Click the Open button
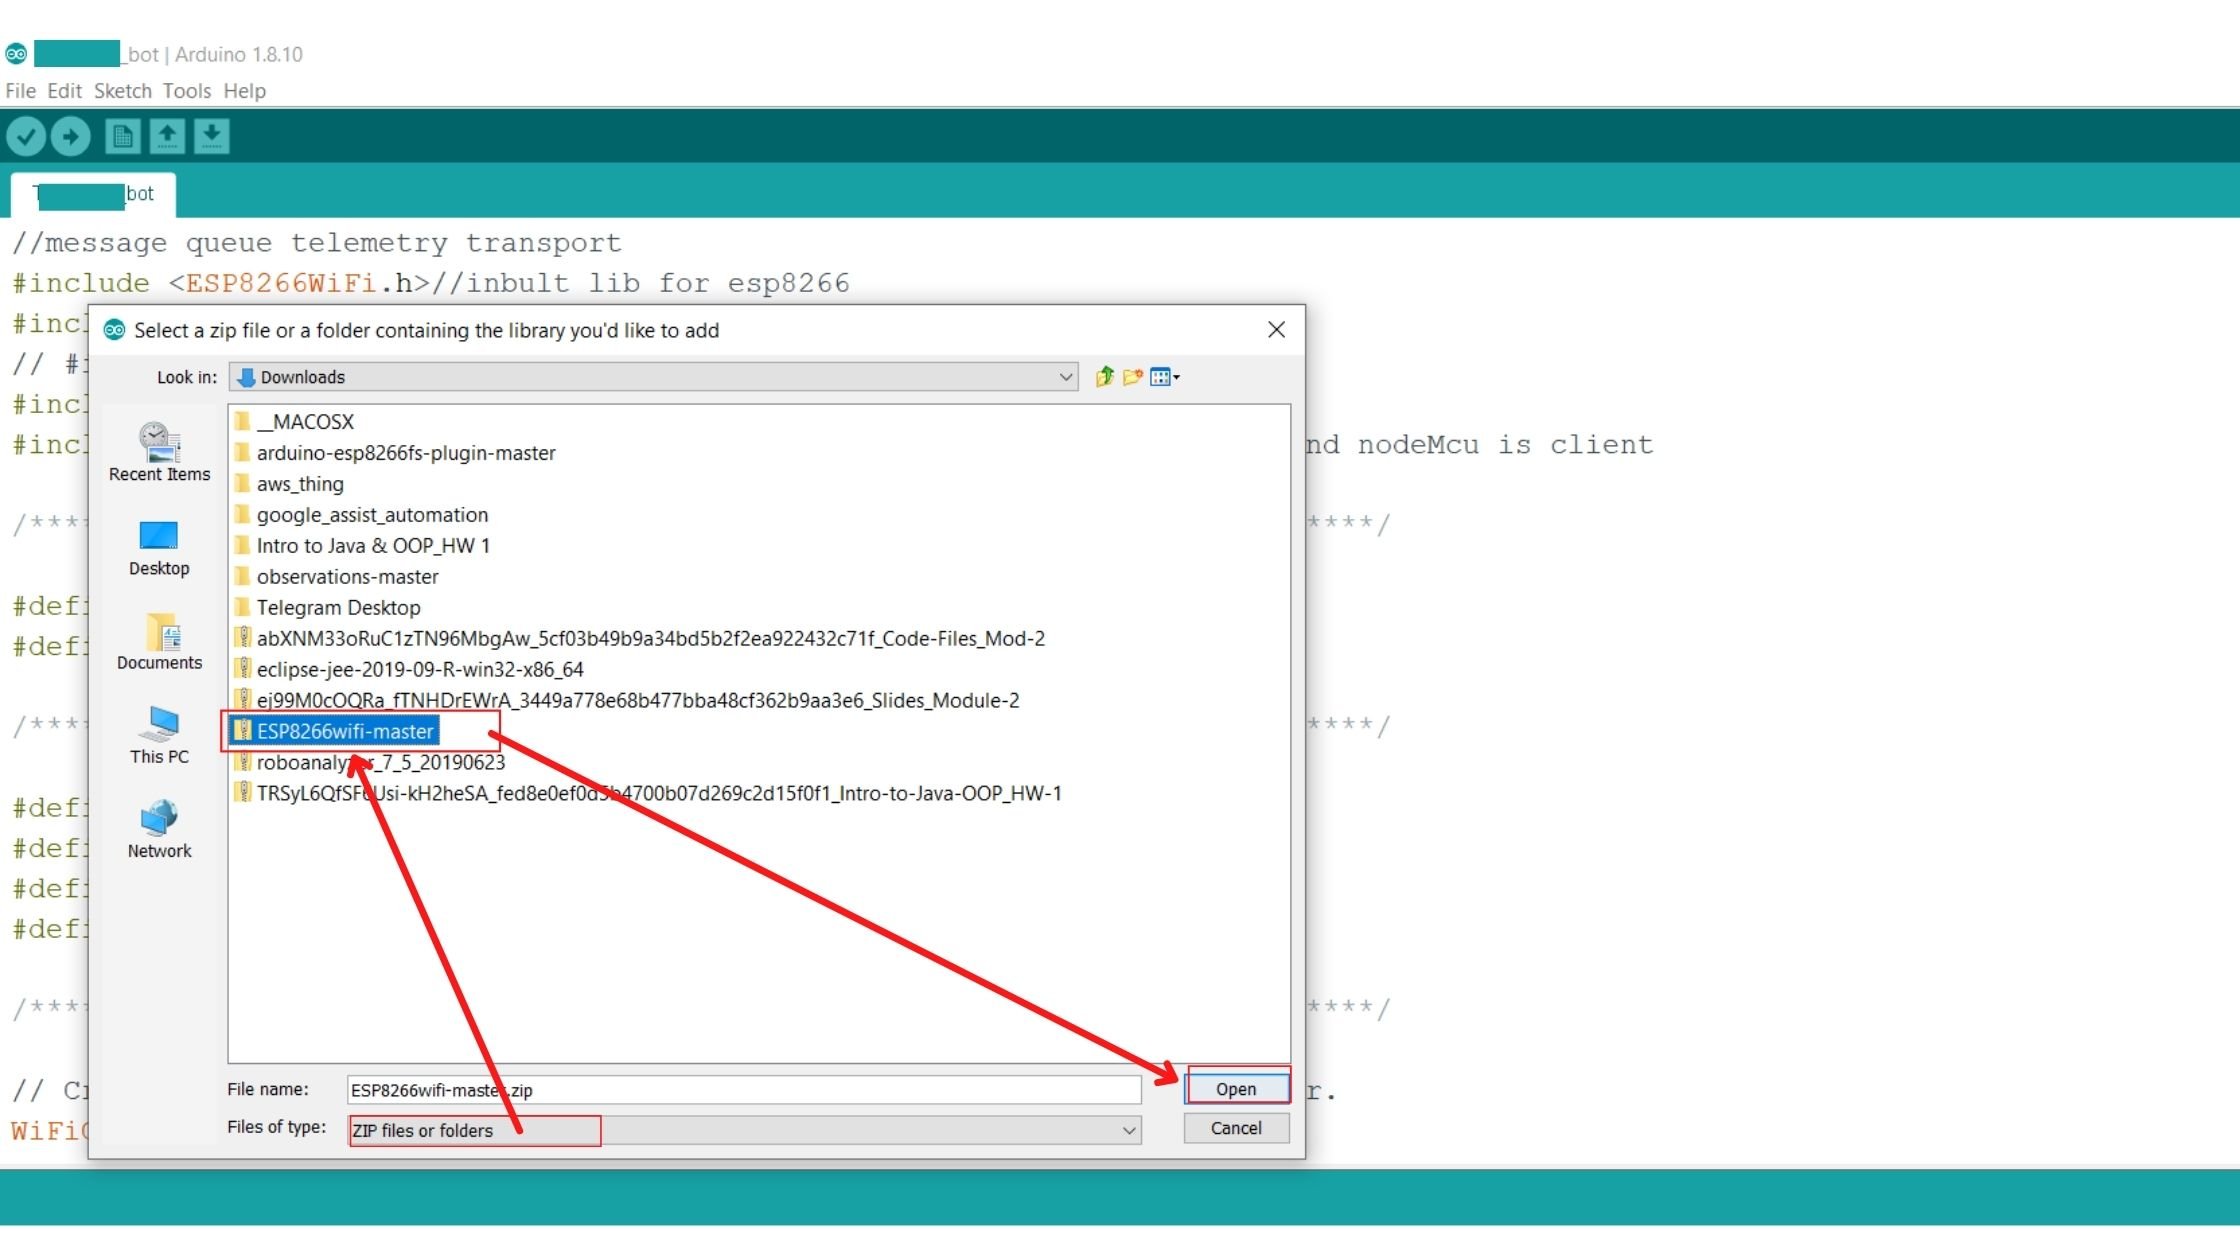The width and height of the screenshot is (2240, 1260). 1236,1089
